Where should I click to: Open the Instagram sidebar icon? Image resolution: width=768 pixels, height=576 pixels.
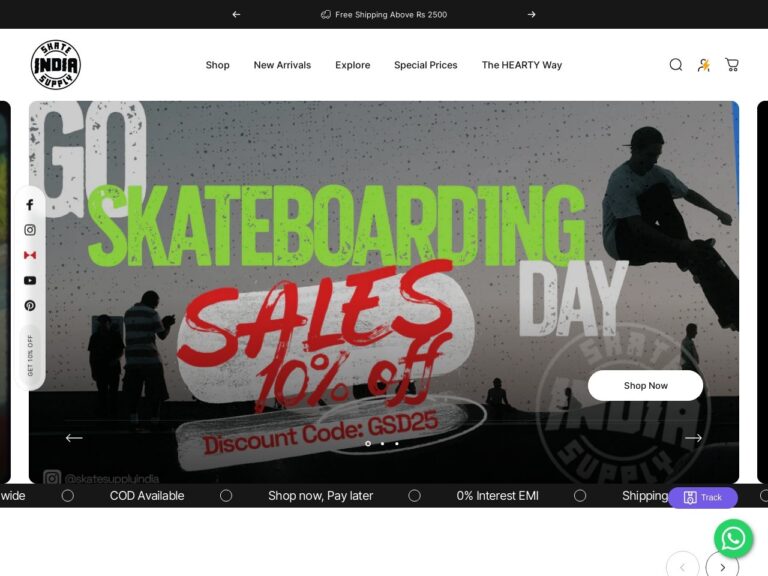[x=30, y=230]
